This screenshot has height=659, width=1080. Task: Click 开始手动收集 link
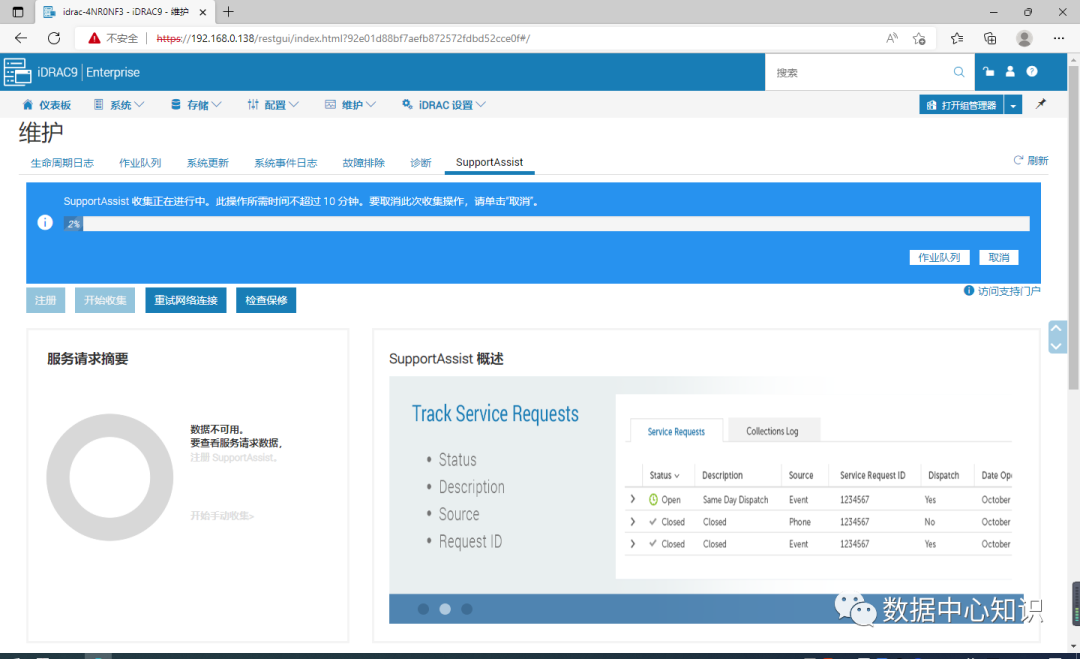(x=222, y=515)
